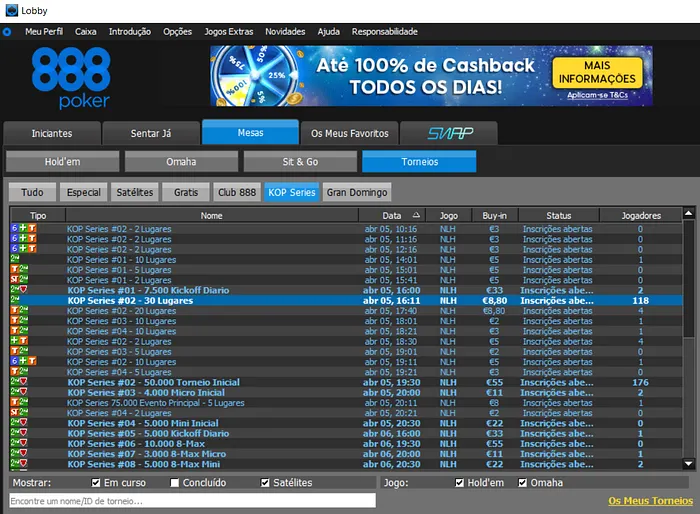Screen dimensions: 700x514
Task: Open the Responsabilidade menu
Action: [x=384, y=32]
